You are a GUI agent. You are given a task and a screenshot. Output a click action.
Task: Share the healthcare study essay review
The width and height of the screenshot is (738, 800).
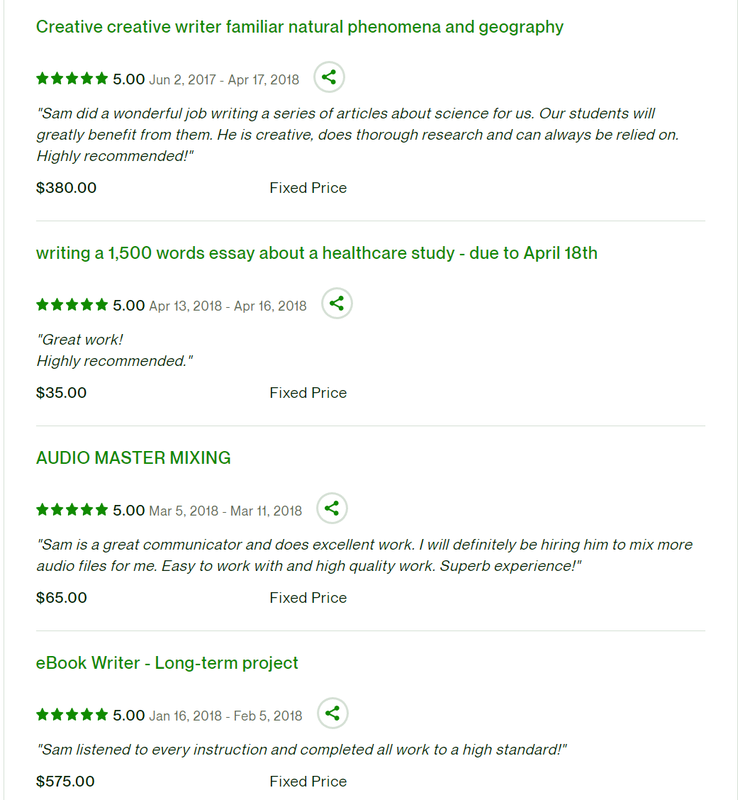(x=337, y=304)
